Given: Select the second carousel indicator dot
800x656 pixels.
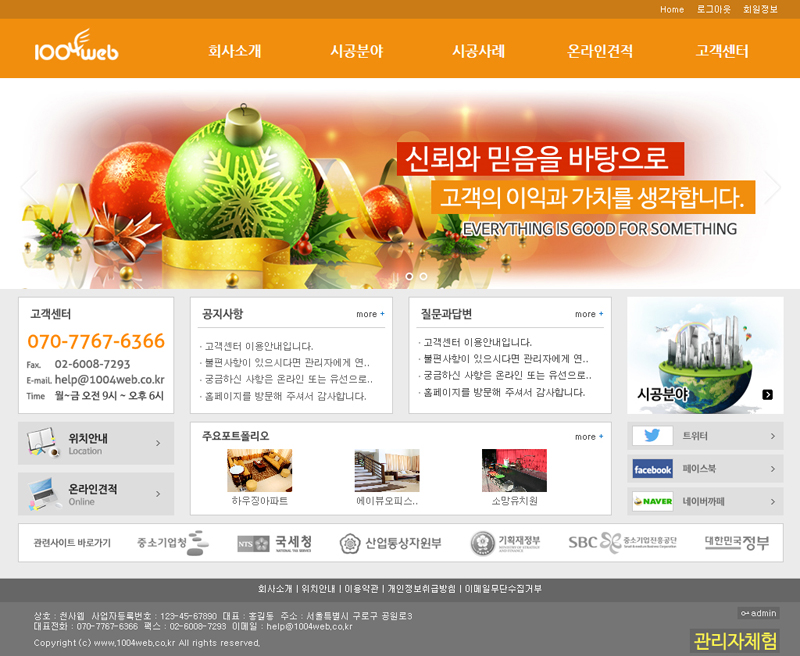Looking at the screenshot, I should [x=423, y=276].
